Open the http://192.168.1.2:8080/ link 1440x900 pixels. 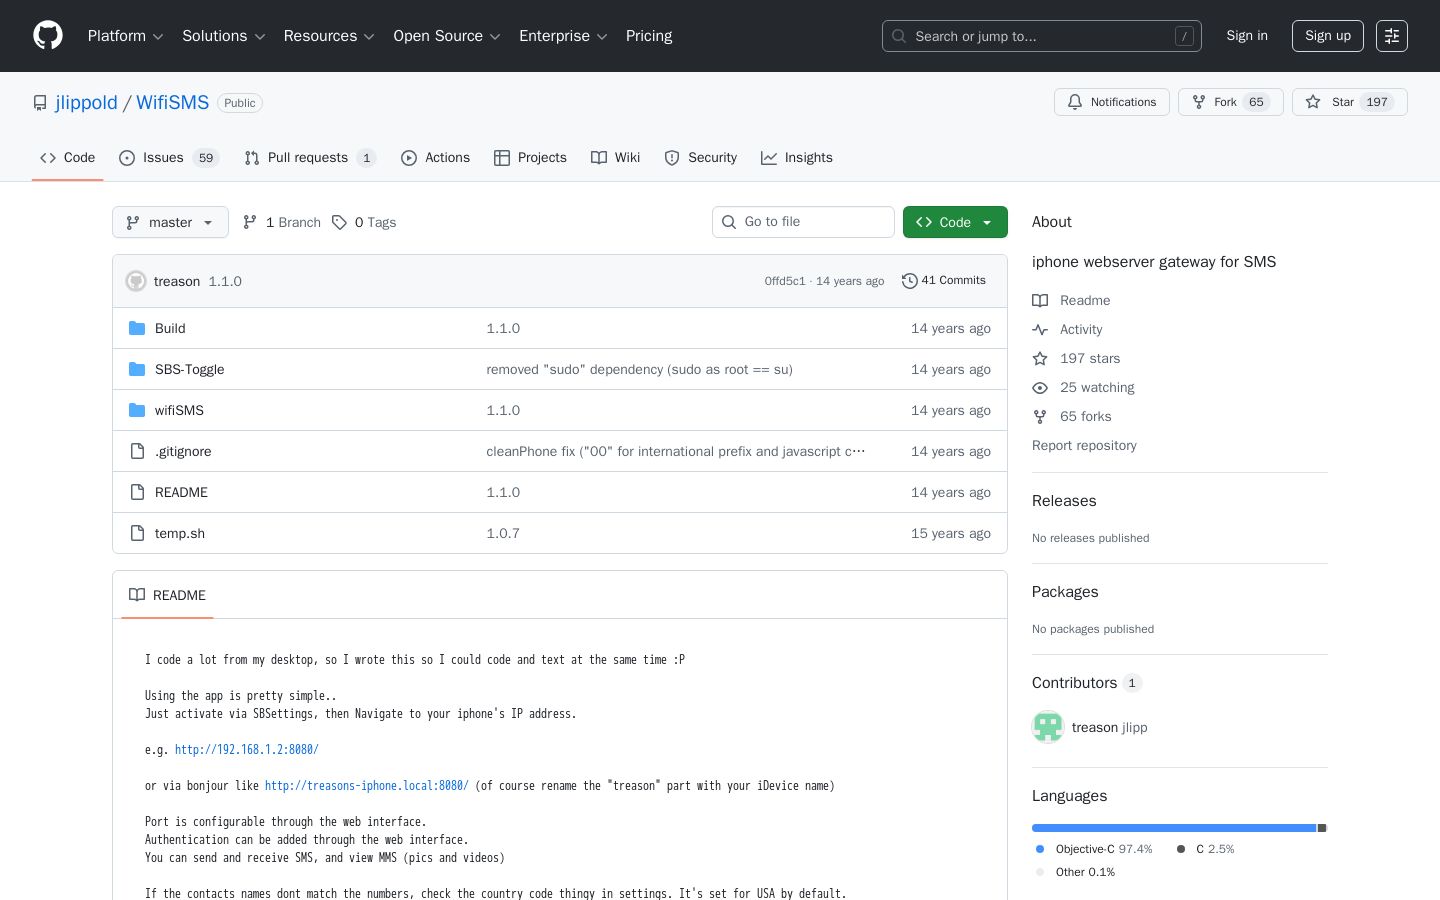click(247, 749)
